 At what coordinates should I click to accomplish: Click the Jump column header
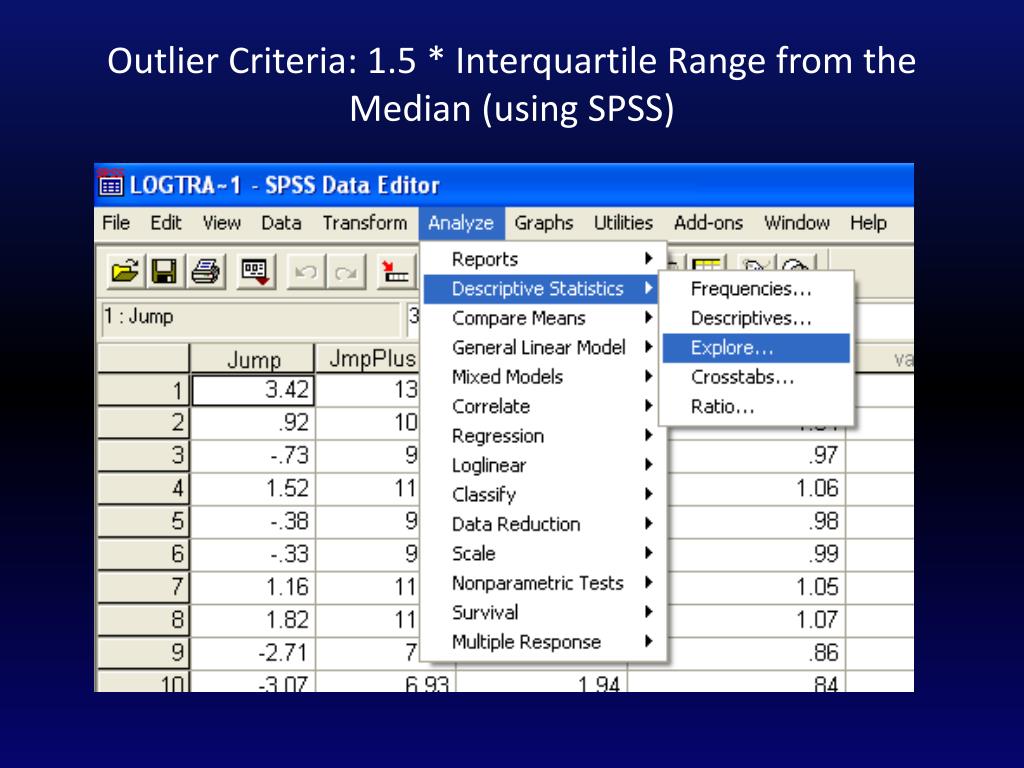coord(253,359)
